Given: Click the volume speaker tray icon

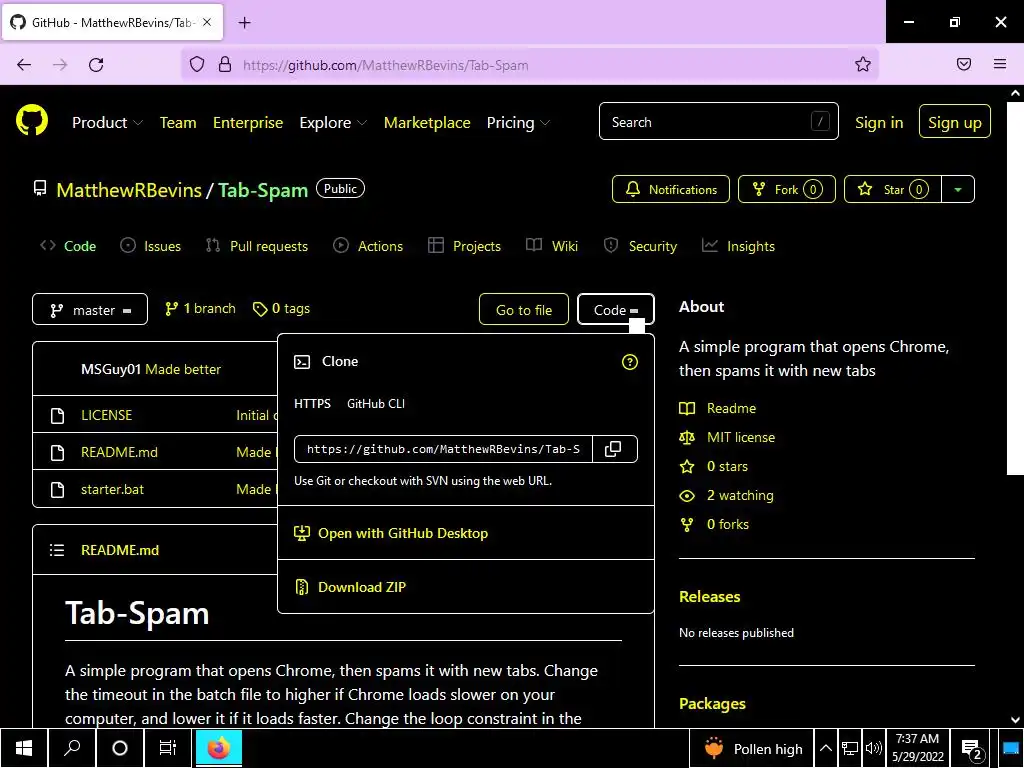Looking at the screenshot, I should (873, 748).
